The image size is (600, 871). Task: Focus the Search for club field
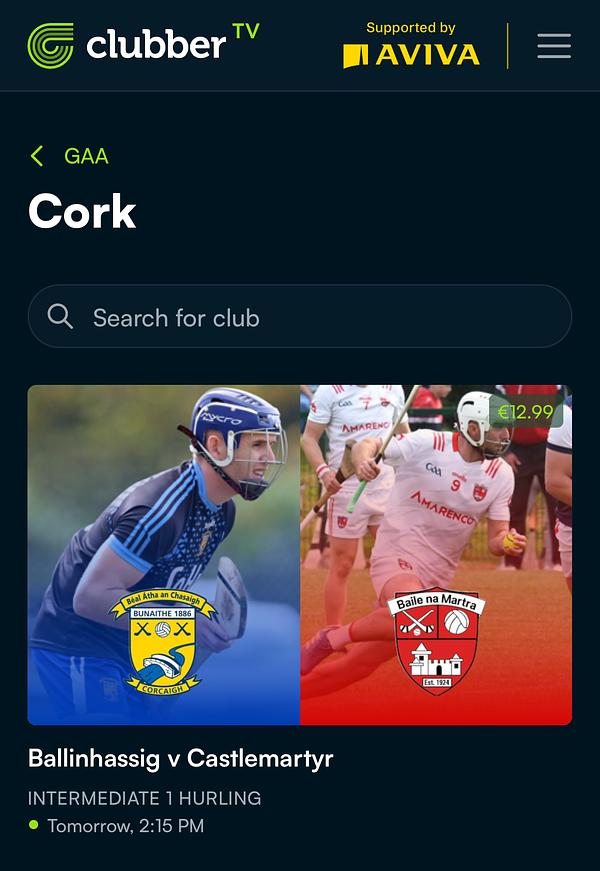tap(300, 317)
